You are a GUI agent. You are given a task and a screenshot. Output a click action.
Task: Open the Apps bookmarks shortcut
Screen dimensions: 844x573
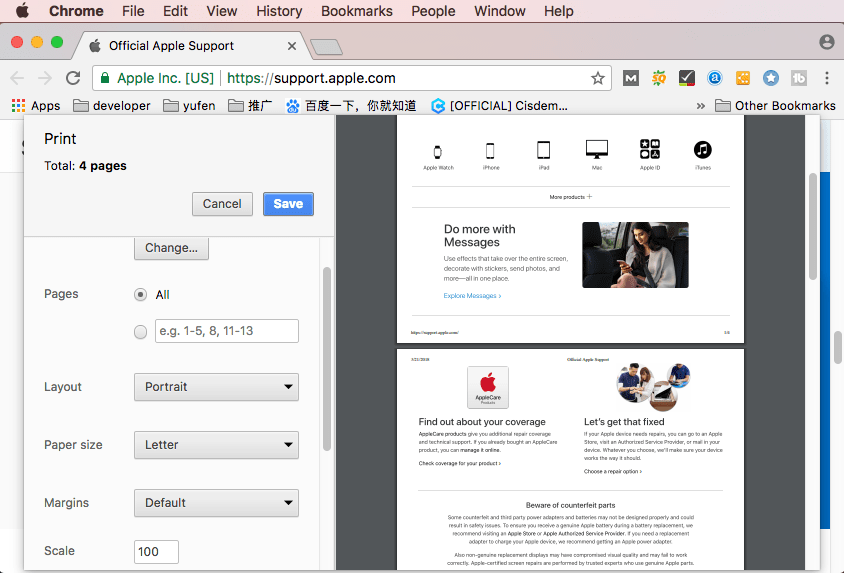[35, 105]
